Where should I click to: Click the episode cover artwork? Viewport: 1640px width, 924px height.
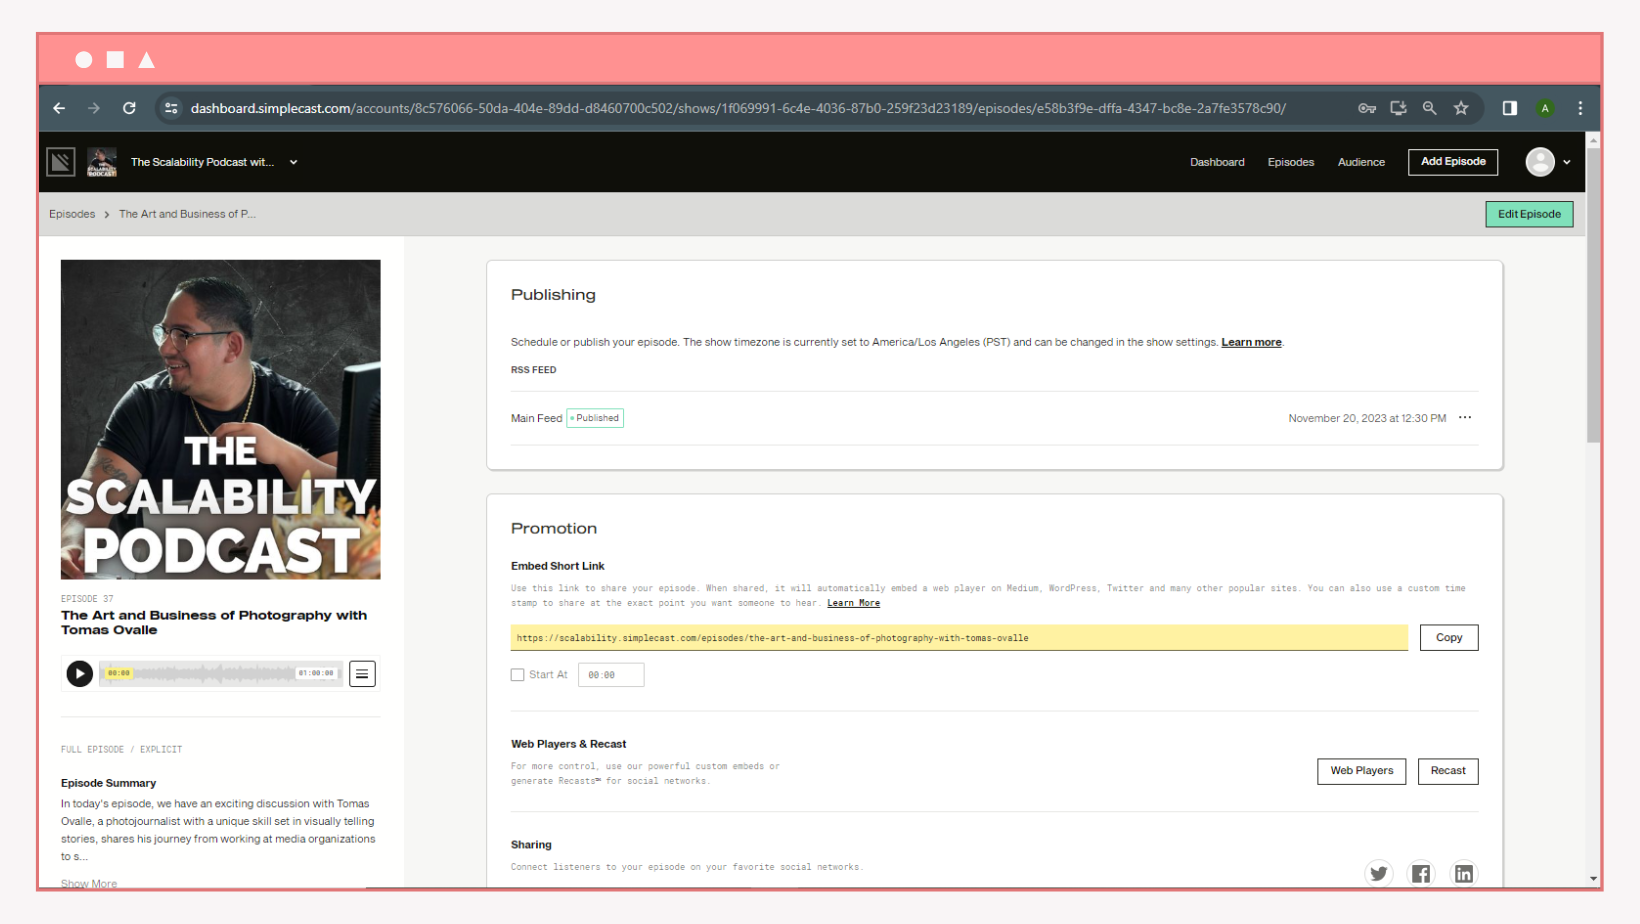pyautogui.click(x=220, y=419)
